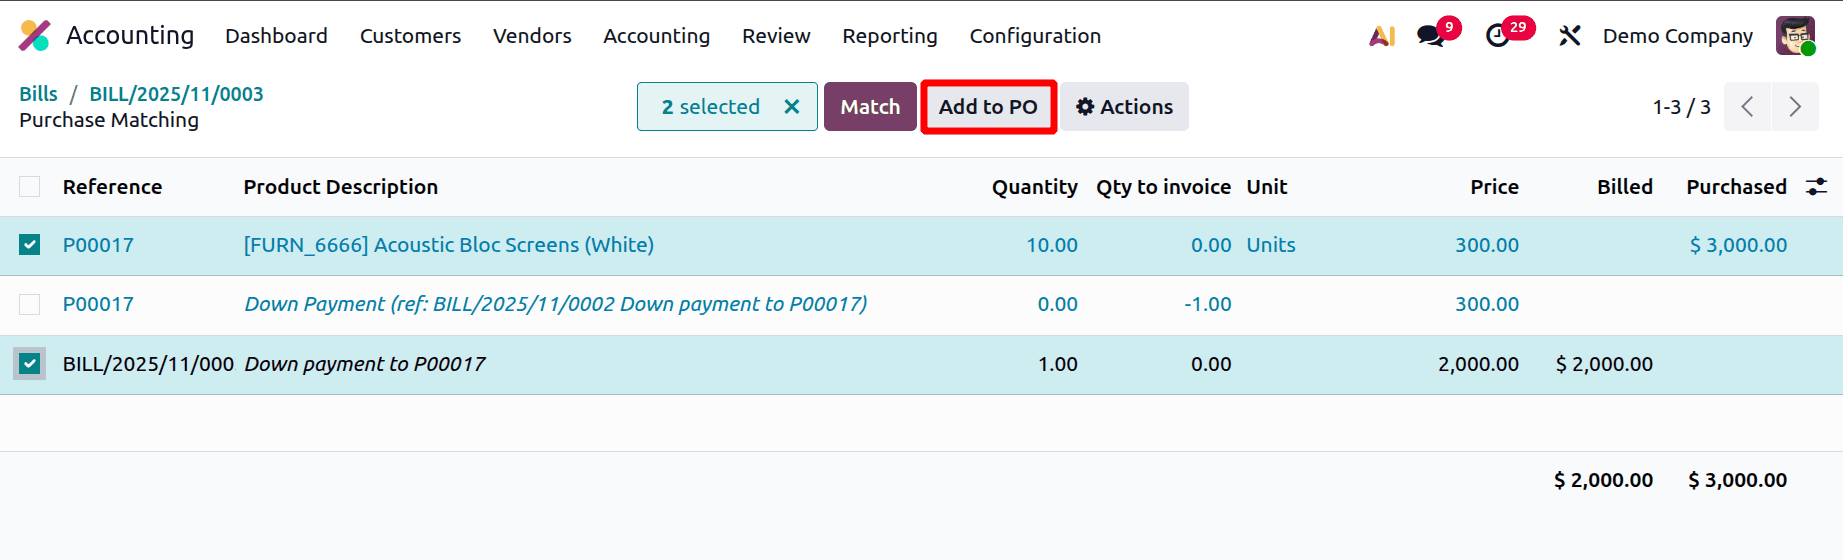
Task: Open the user avatar menu
Action: 1795,36
